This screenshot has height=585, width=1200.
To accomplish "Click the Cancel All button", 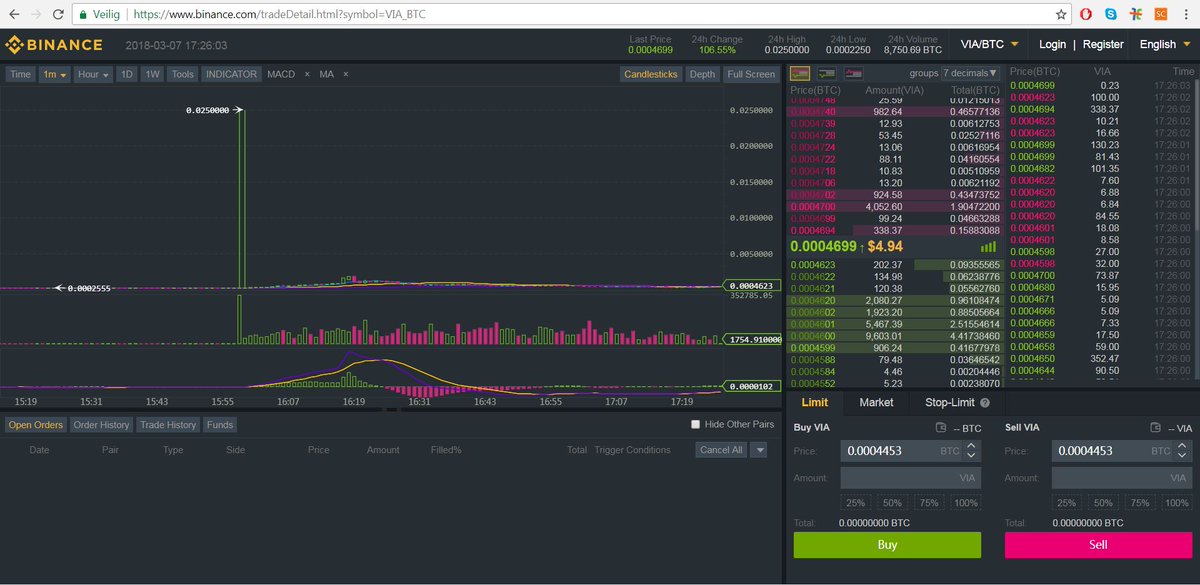I will (721, 450).
